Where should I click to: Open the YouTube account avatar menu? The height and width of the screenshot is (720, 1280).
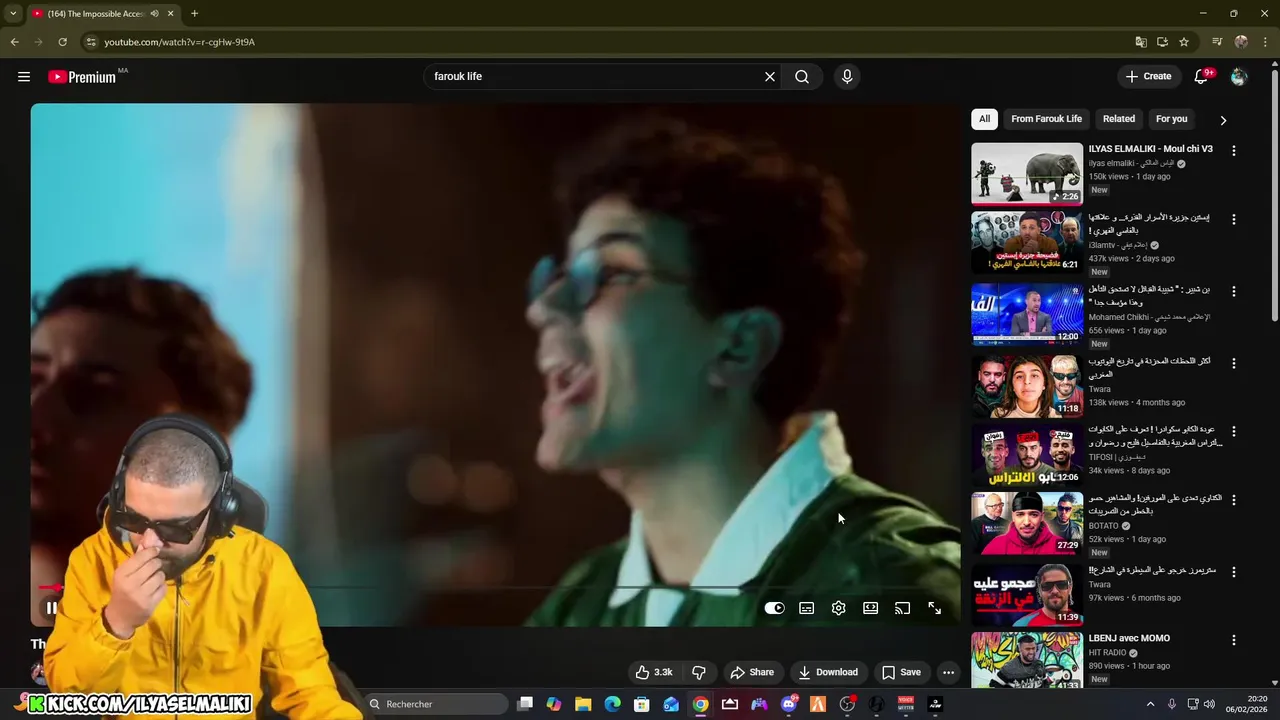(1239, 77)
